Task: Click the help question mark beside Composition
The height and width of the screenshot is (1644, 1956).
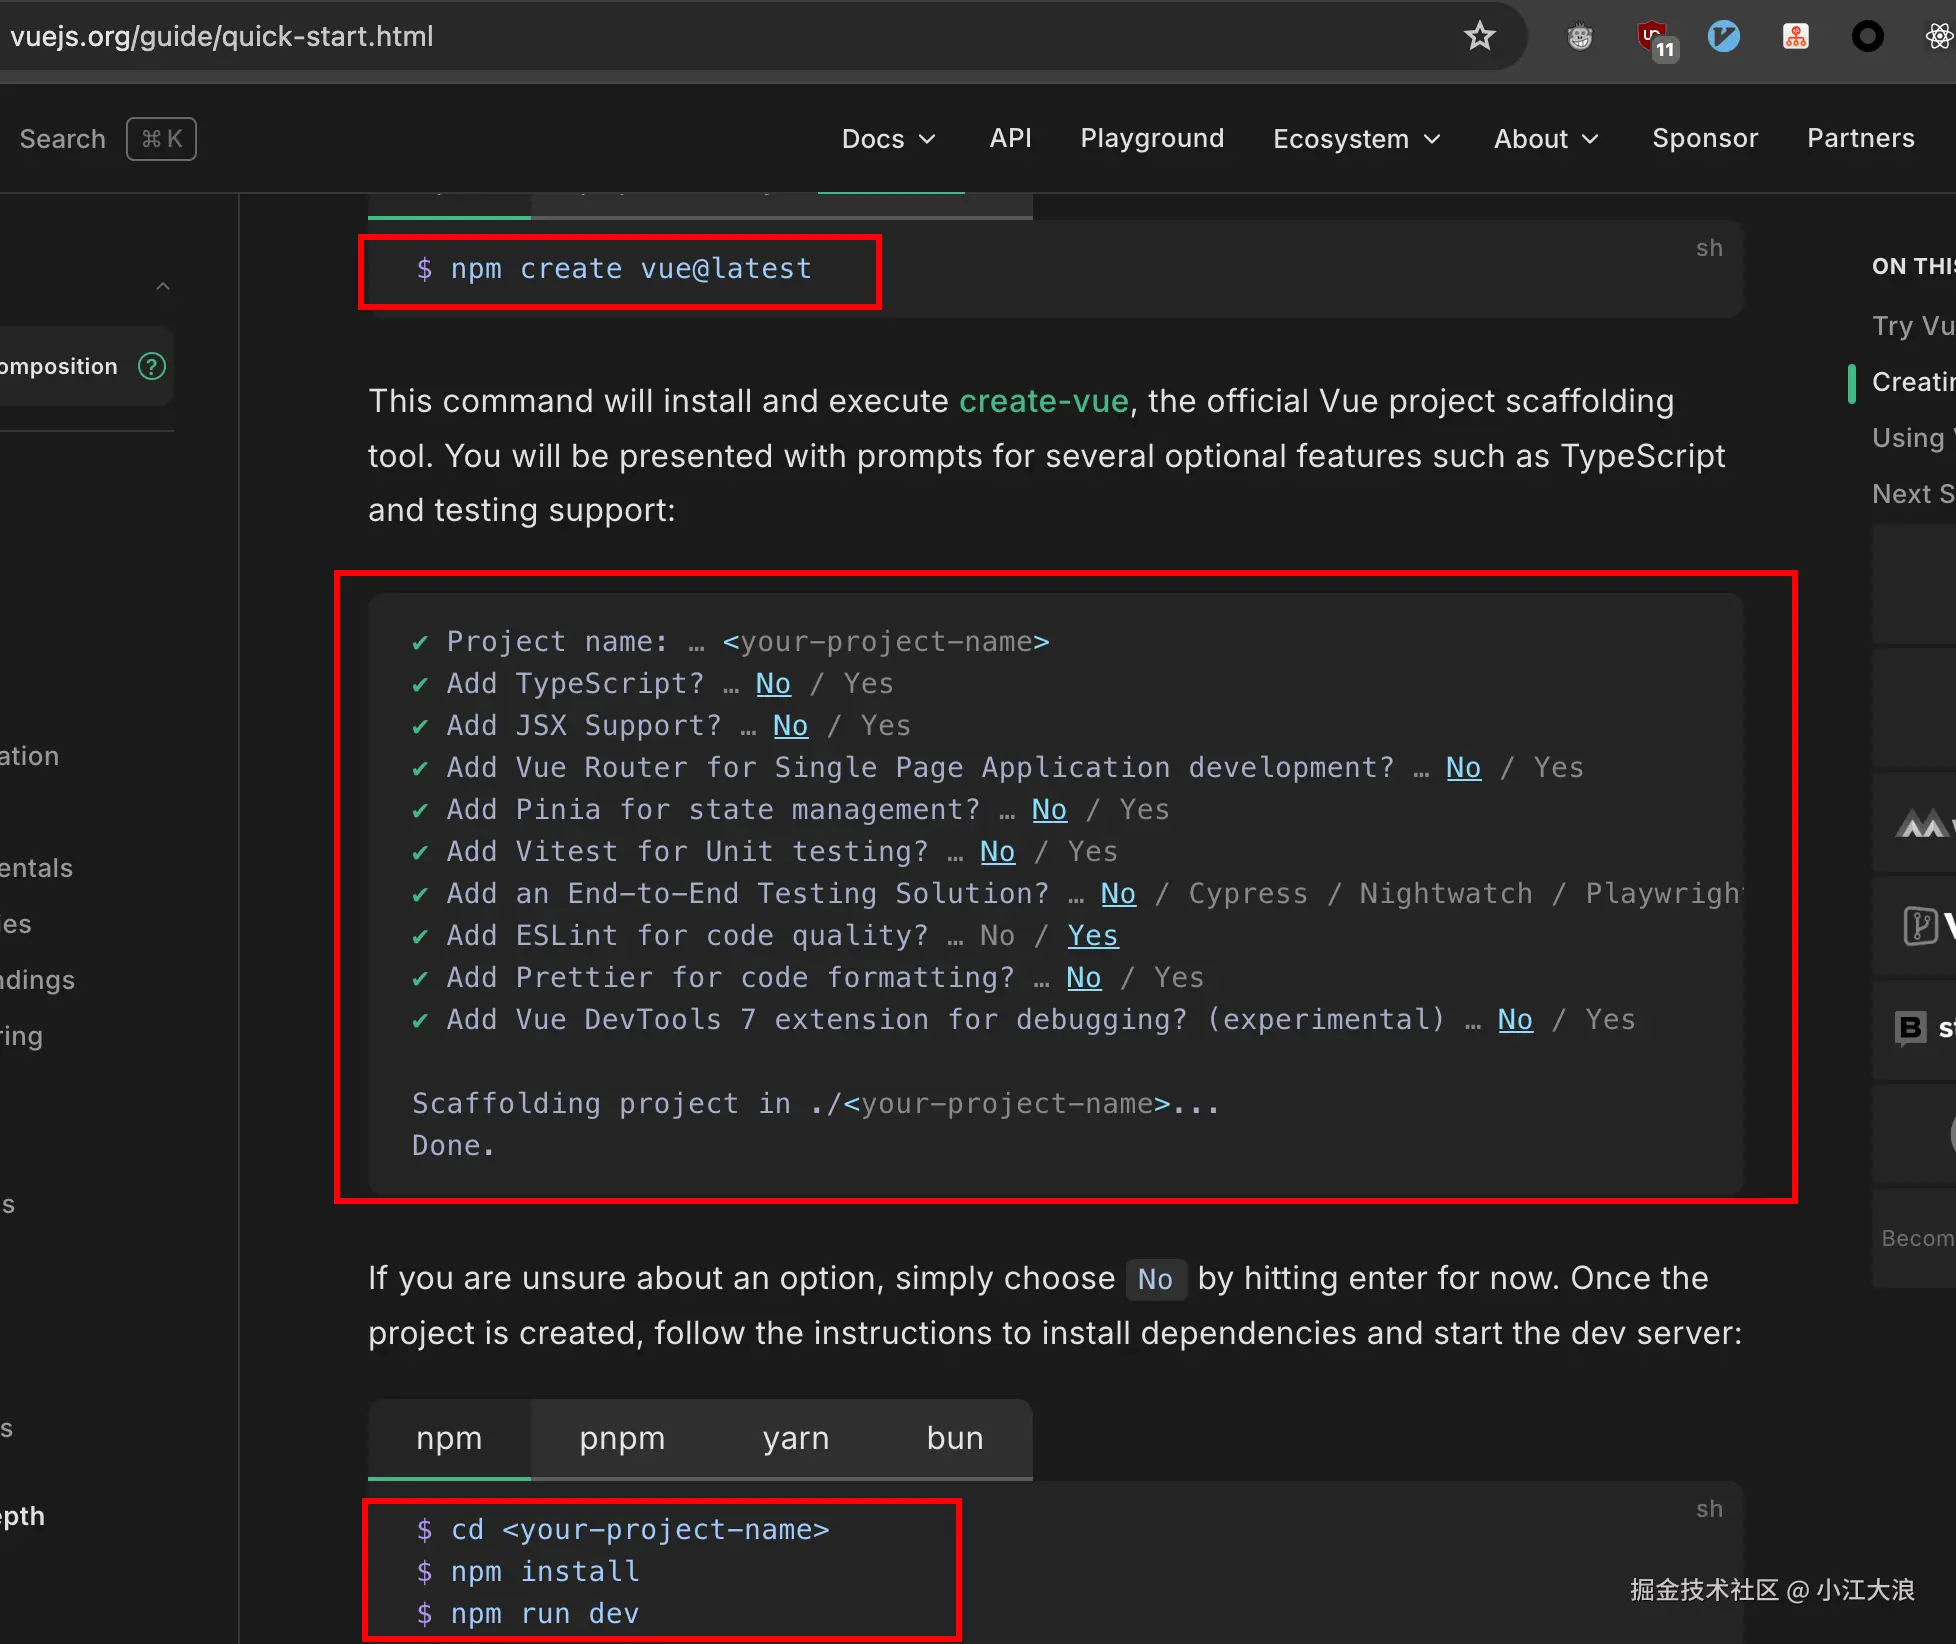Action: click(152, 367)
